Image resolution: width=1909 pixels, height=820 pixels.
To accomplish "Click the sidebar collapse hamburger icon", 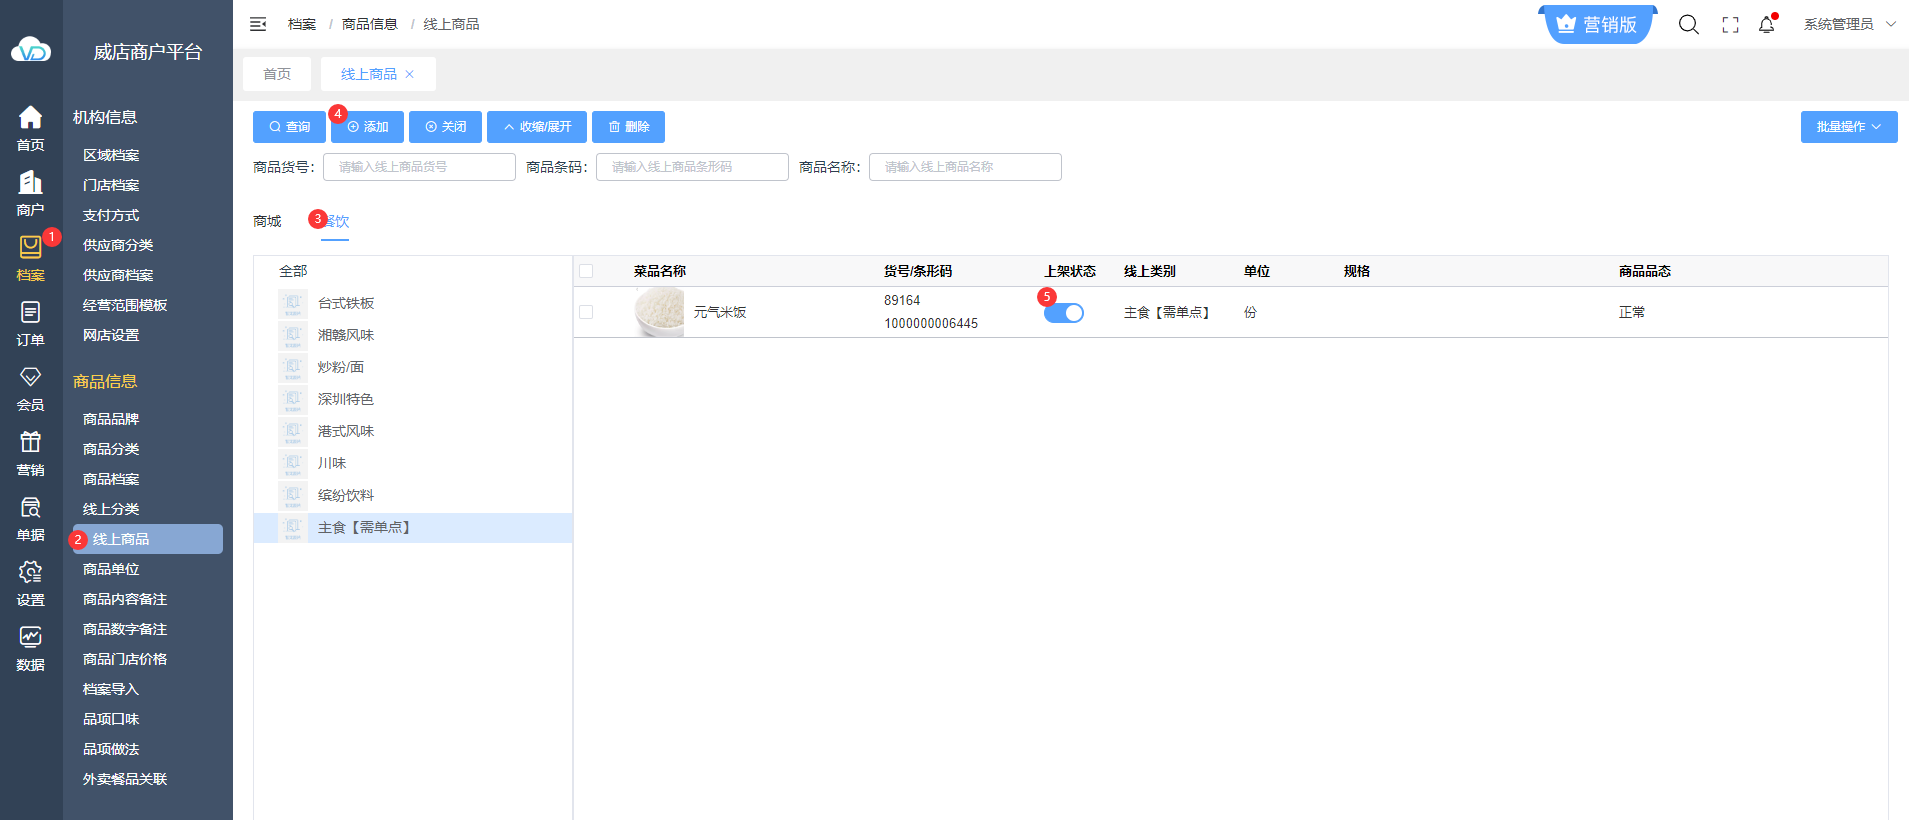I will (258, 24).
